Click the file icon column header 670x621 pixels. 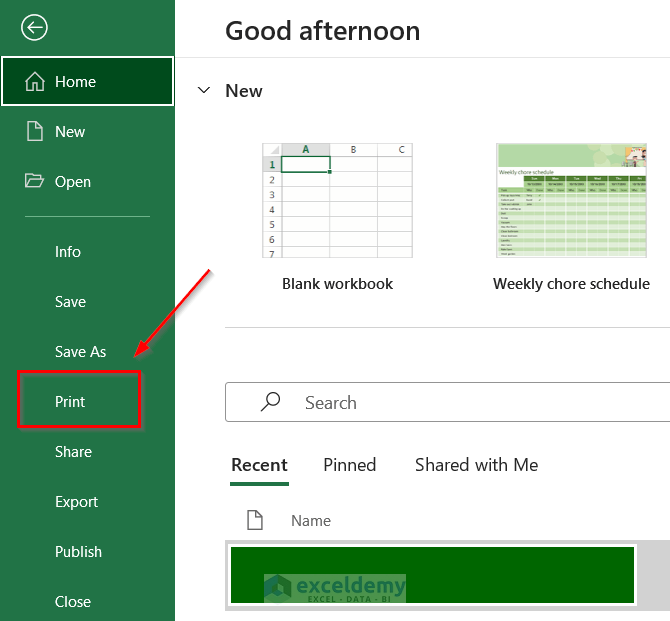tap(255, 520)
